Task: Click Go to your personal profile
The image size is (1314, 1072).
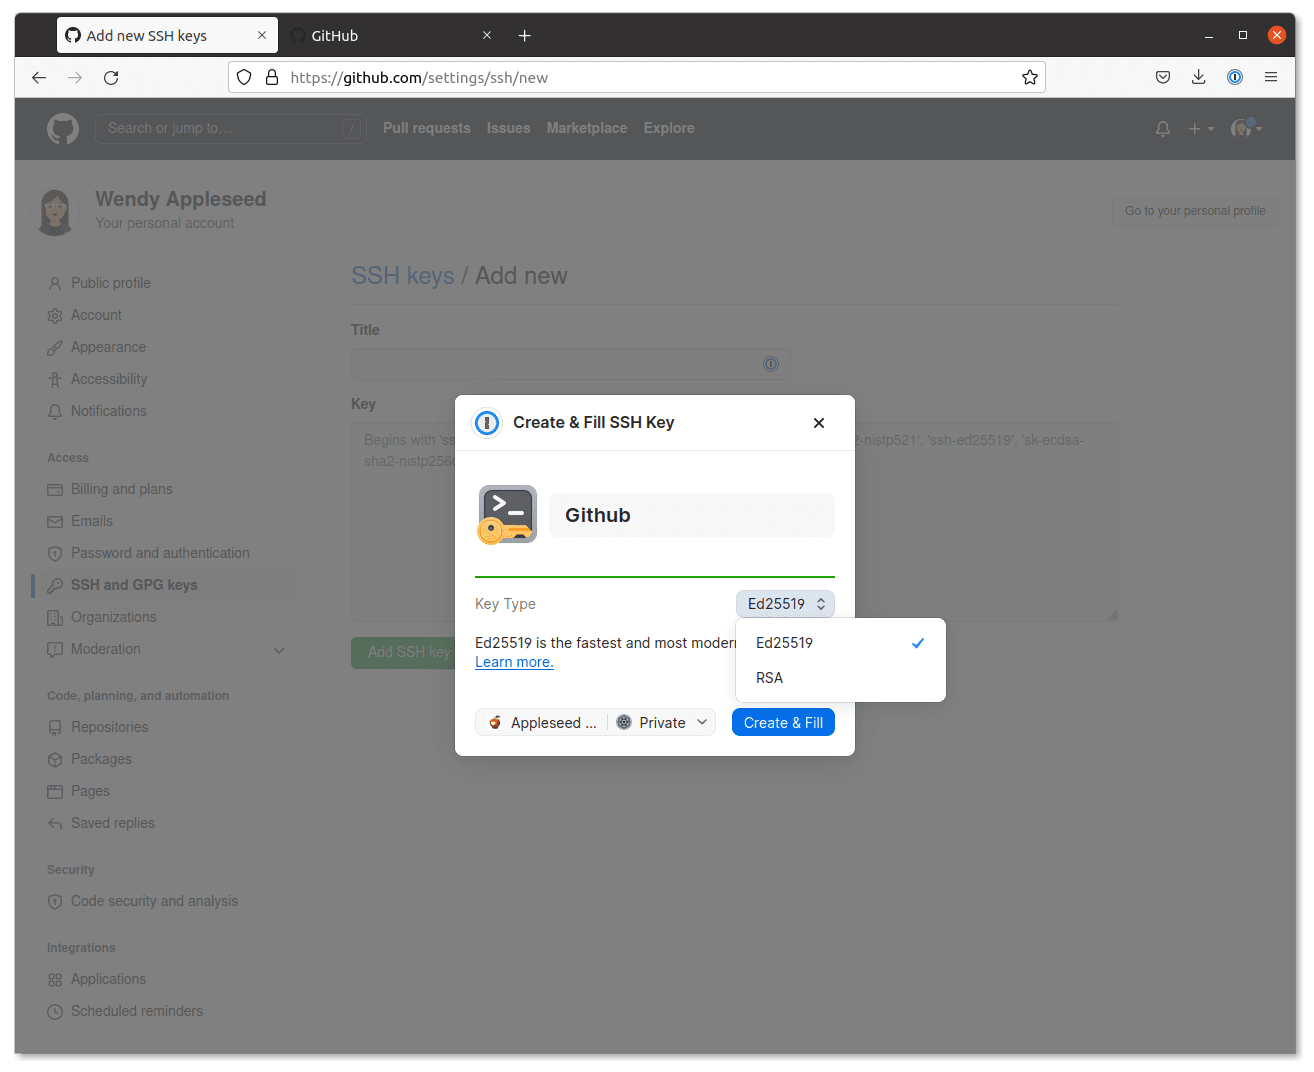Action: (x=1194, y=211)
